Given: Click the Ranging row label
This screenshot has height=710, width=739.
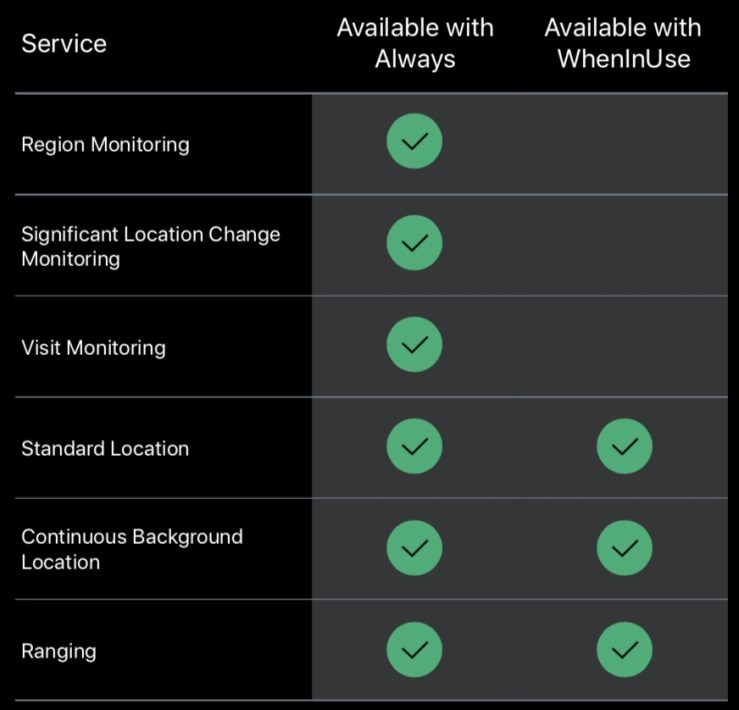Looking at the screenshot, I should point(59,651).
